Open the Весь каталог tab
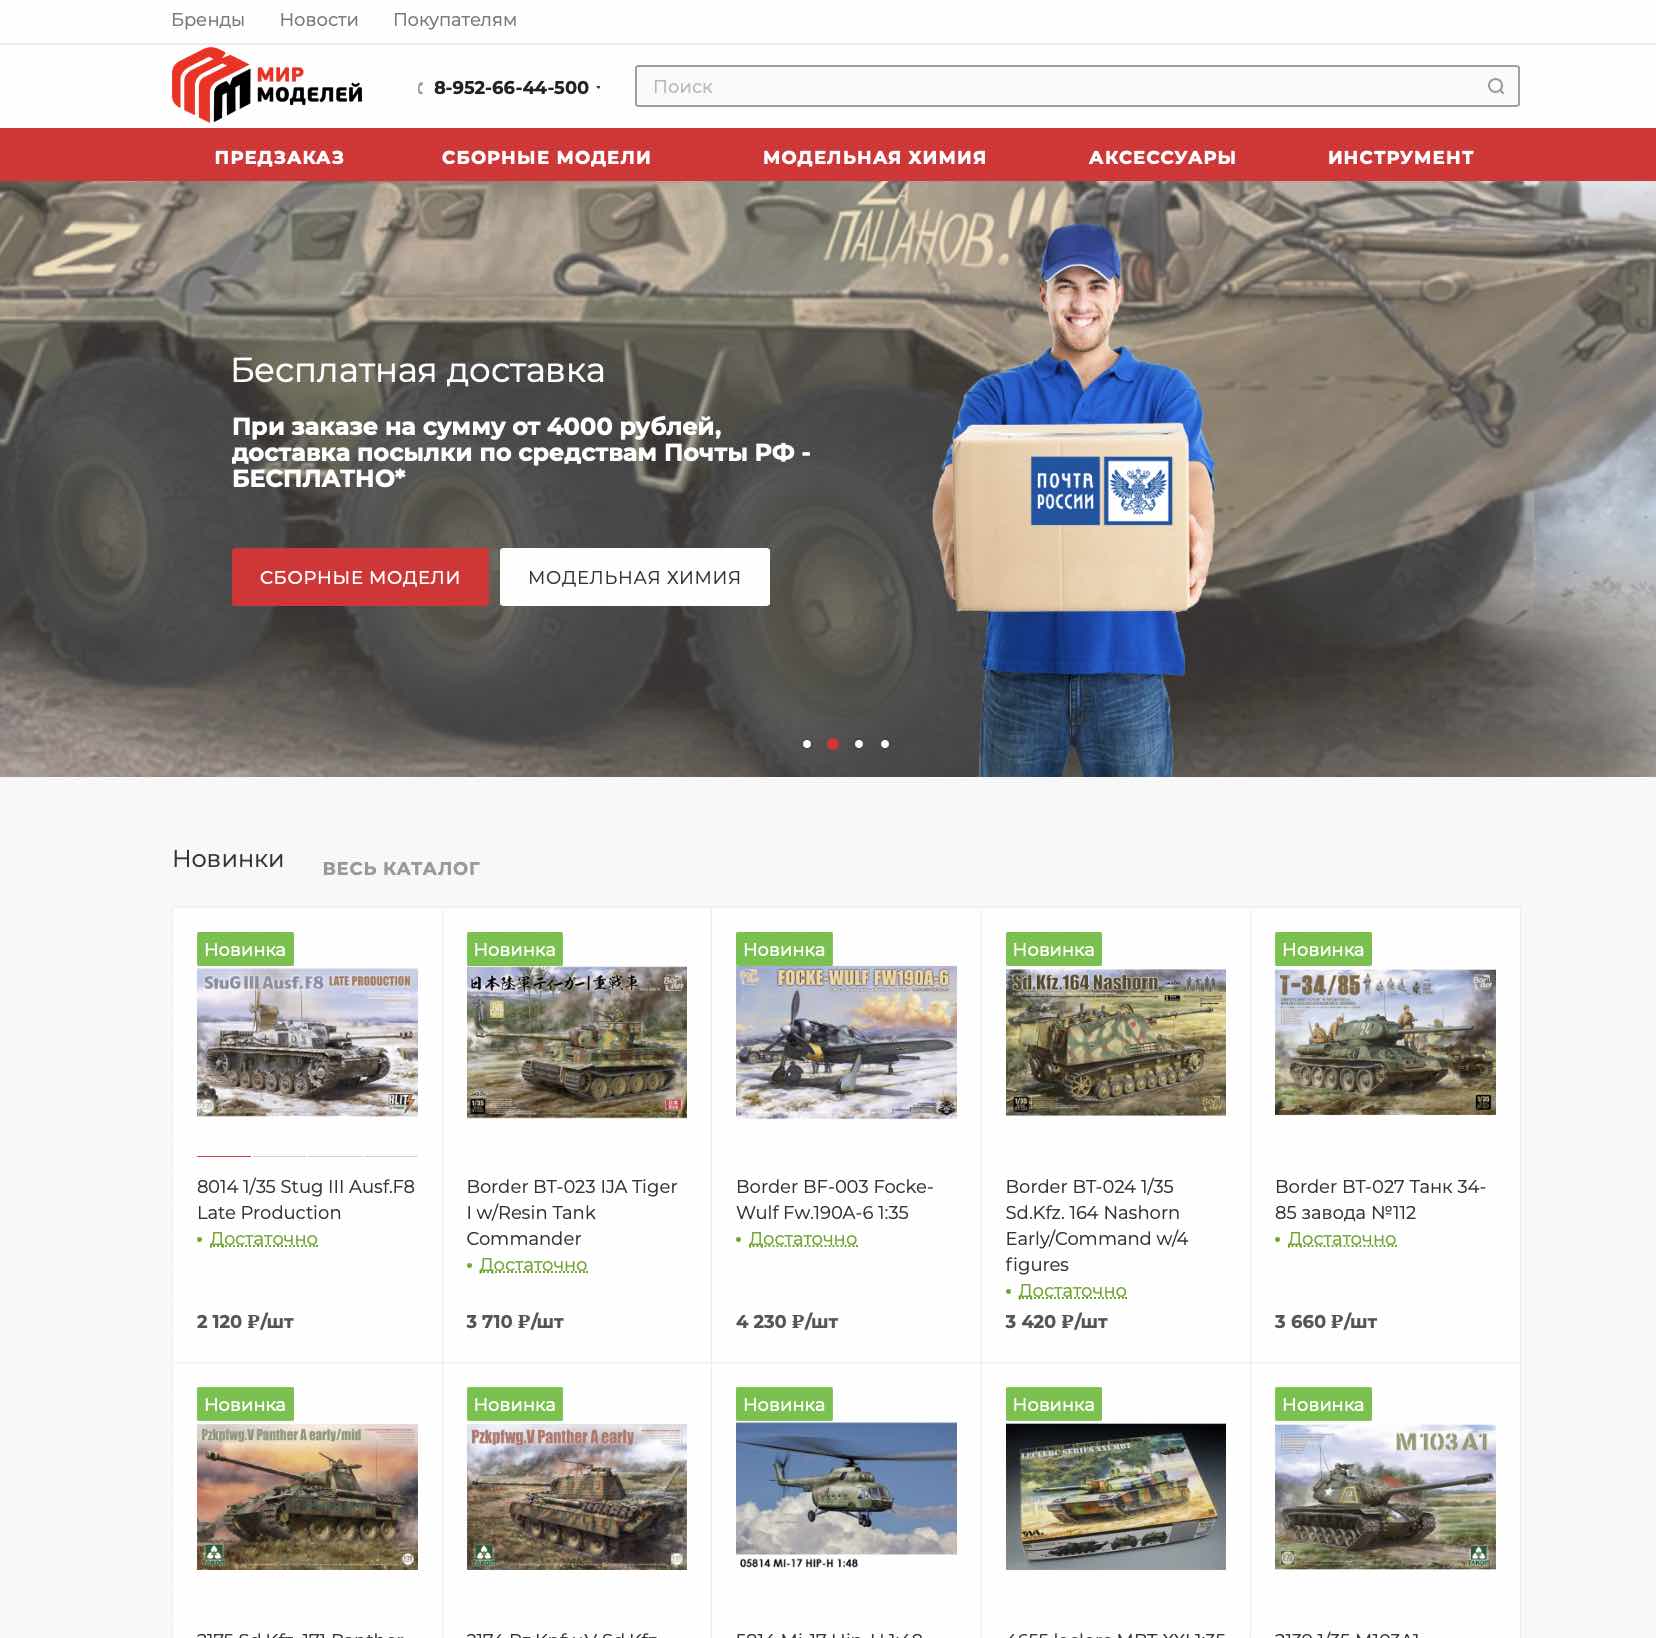 [x=401, y=869]
